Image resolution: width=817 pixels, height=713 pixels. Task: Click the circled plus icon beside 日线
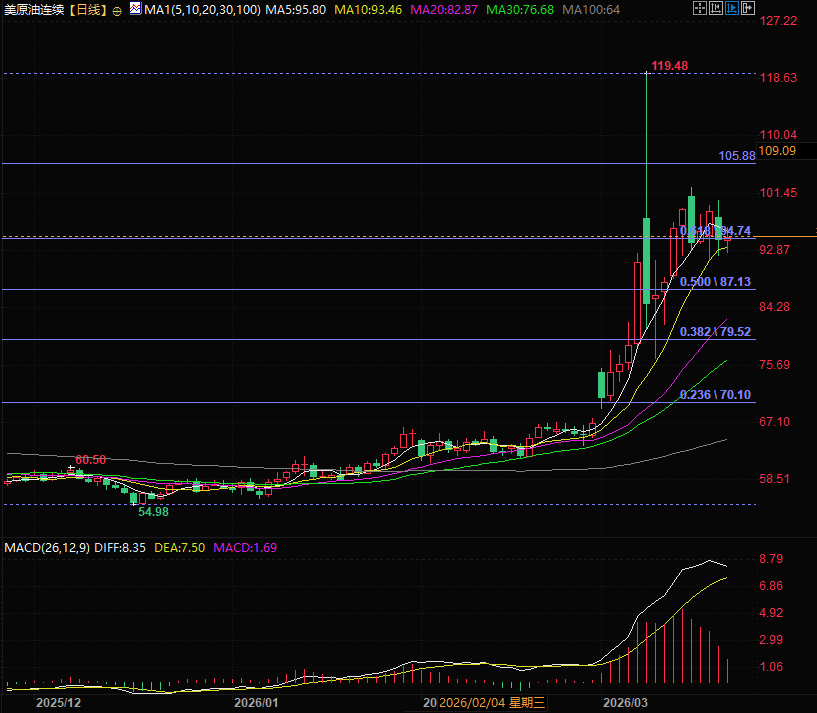(x=117, y=11)
